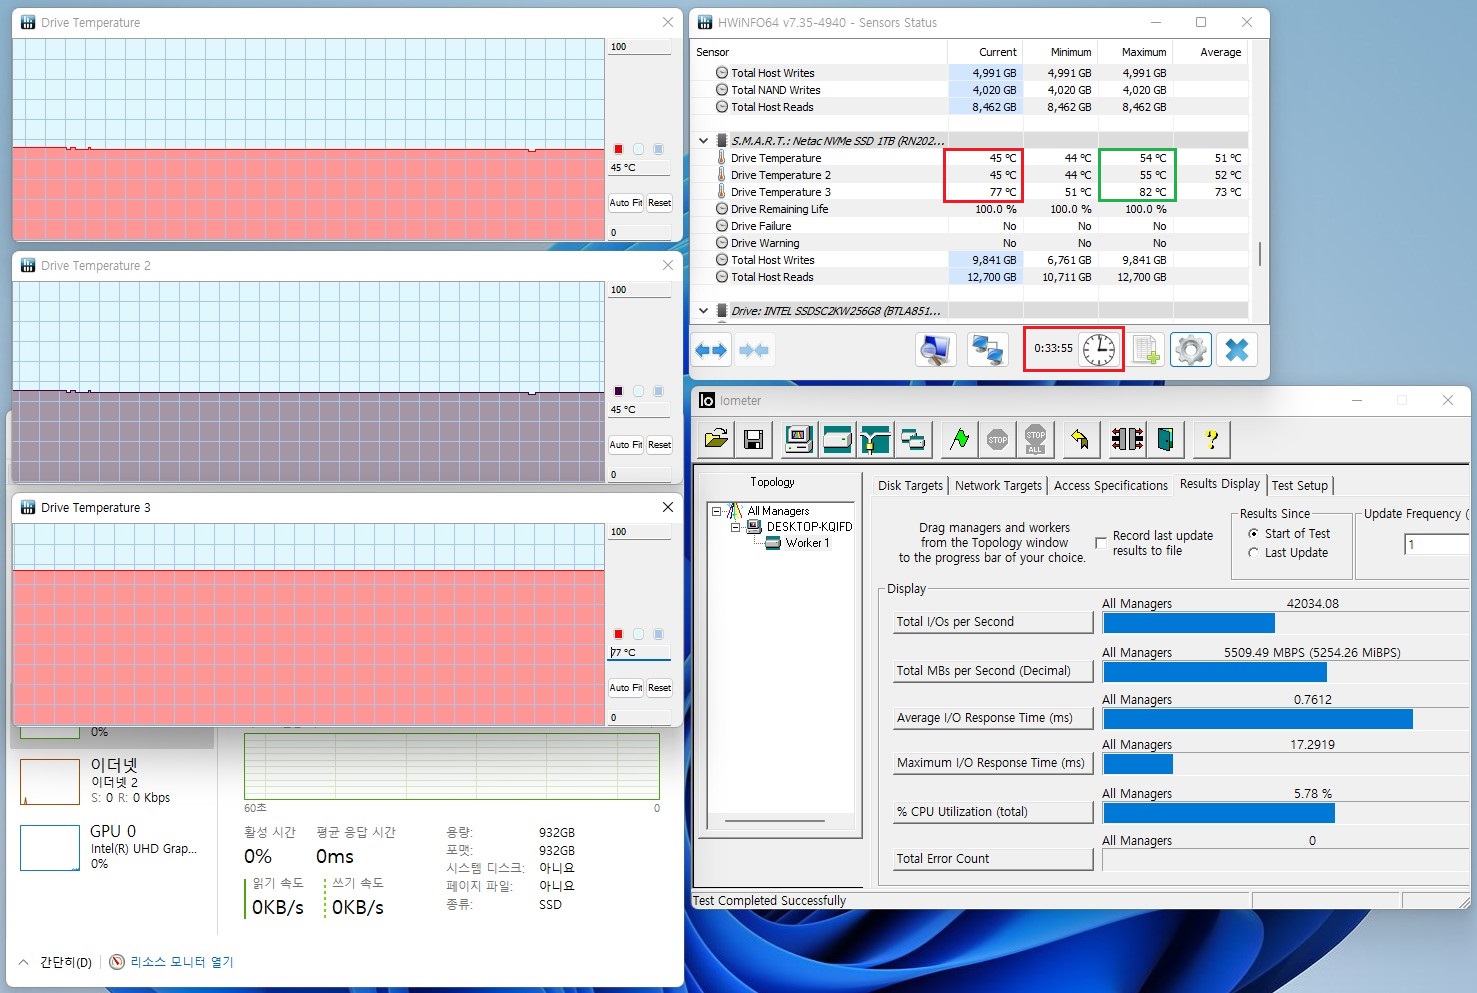Collapse the Netac NVMe SSD S.M.A.R.T. group
This screenshot has width=1477, height=993.
pyautogui.click(x=703, y=141)
